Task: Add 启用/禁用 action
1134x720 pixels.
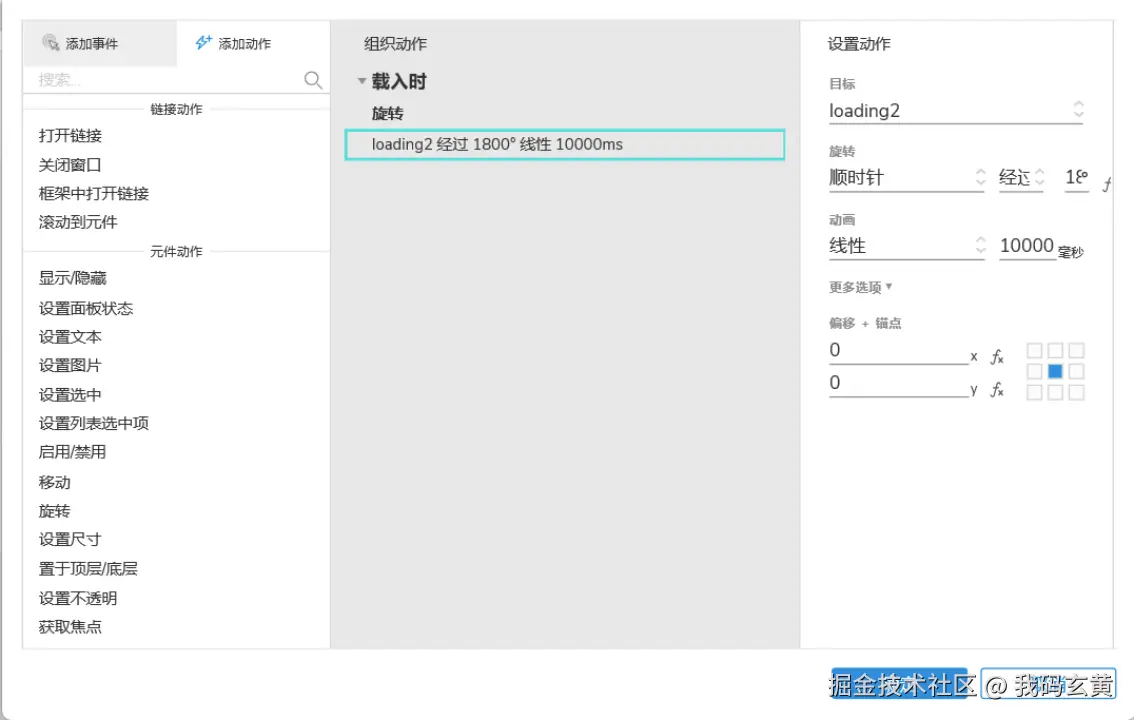Action: pyautogui.click(x=72, y=453)
